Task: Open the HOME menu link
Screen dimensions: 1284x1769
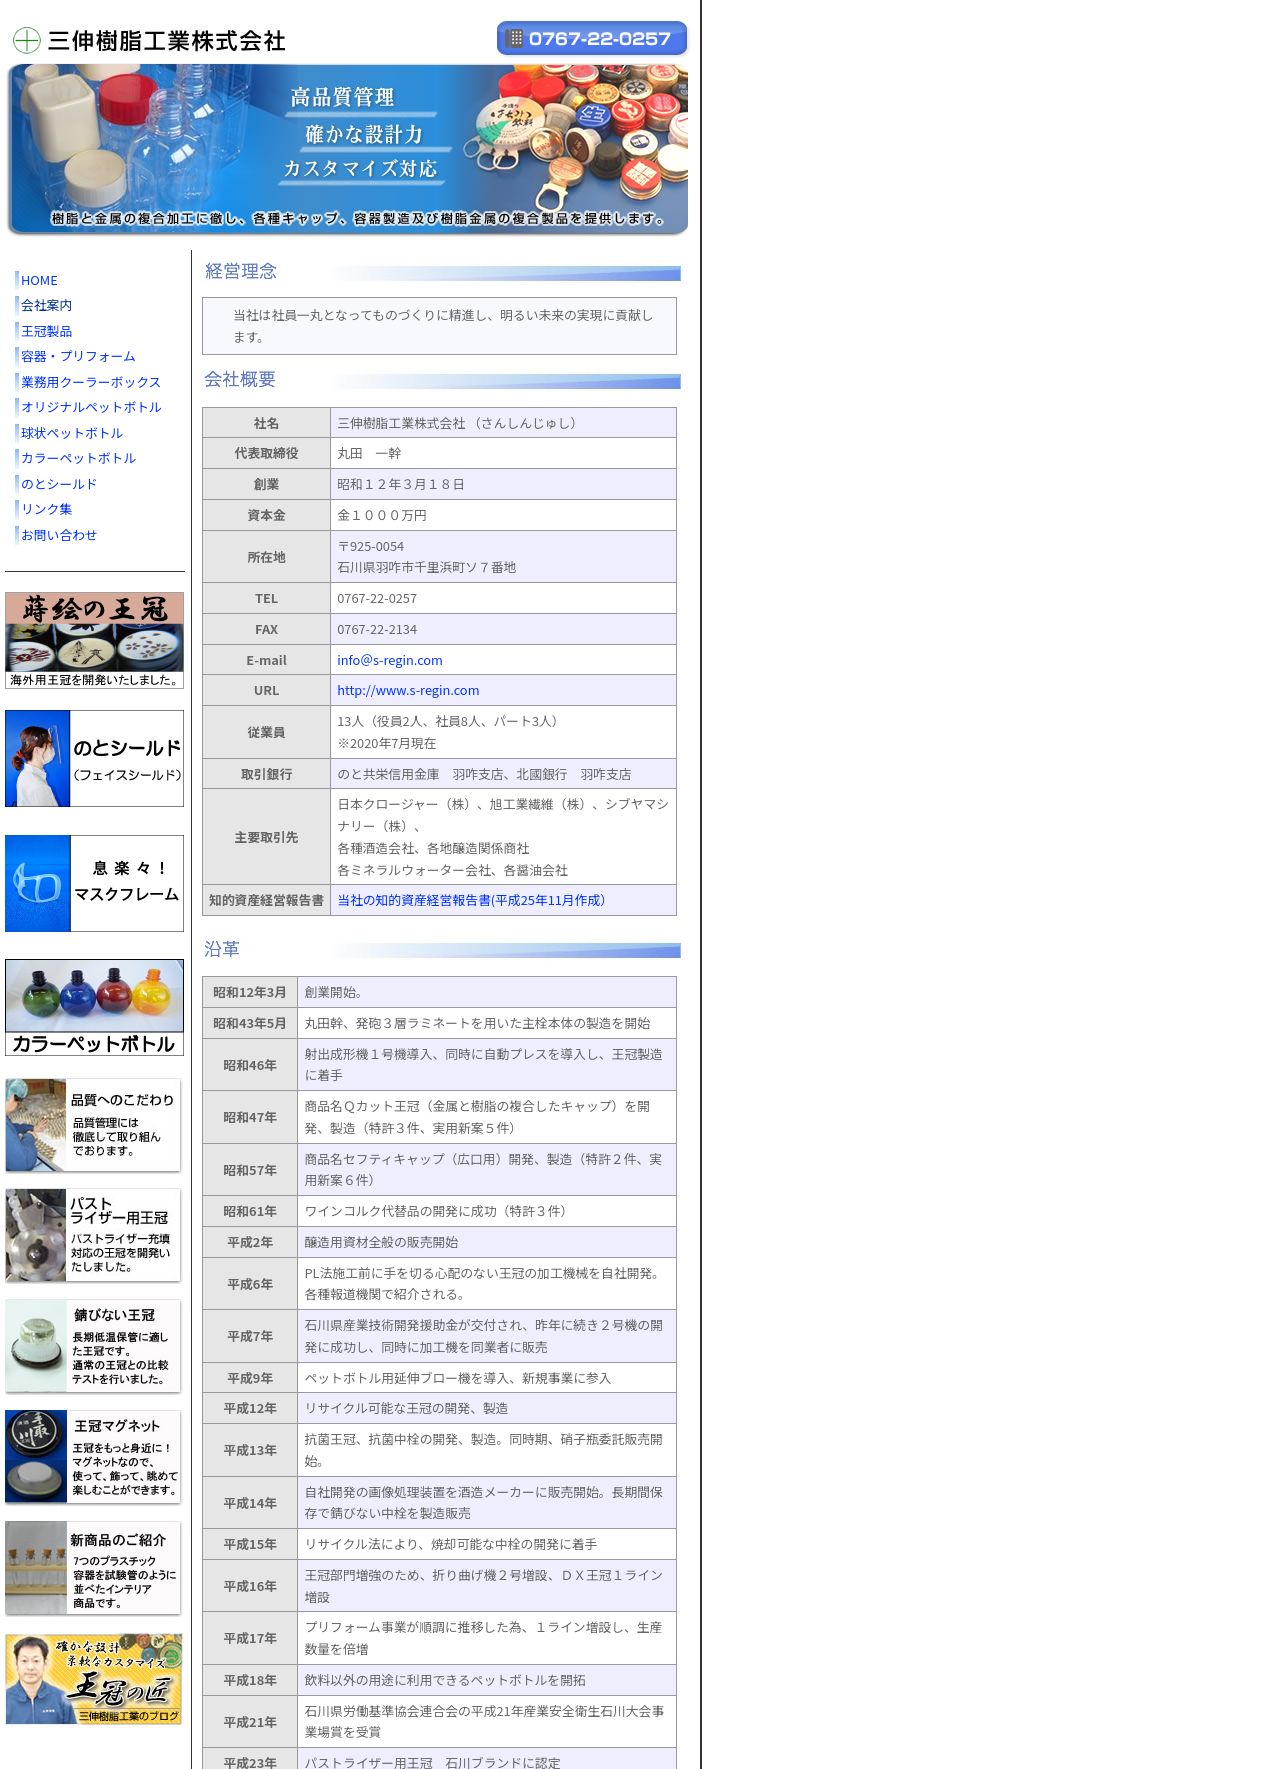Action: coord(39,280)
